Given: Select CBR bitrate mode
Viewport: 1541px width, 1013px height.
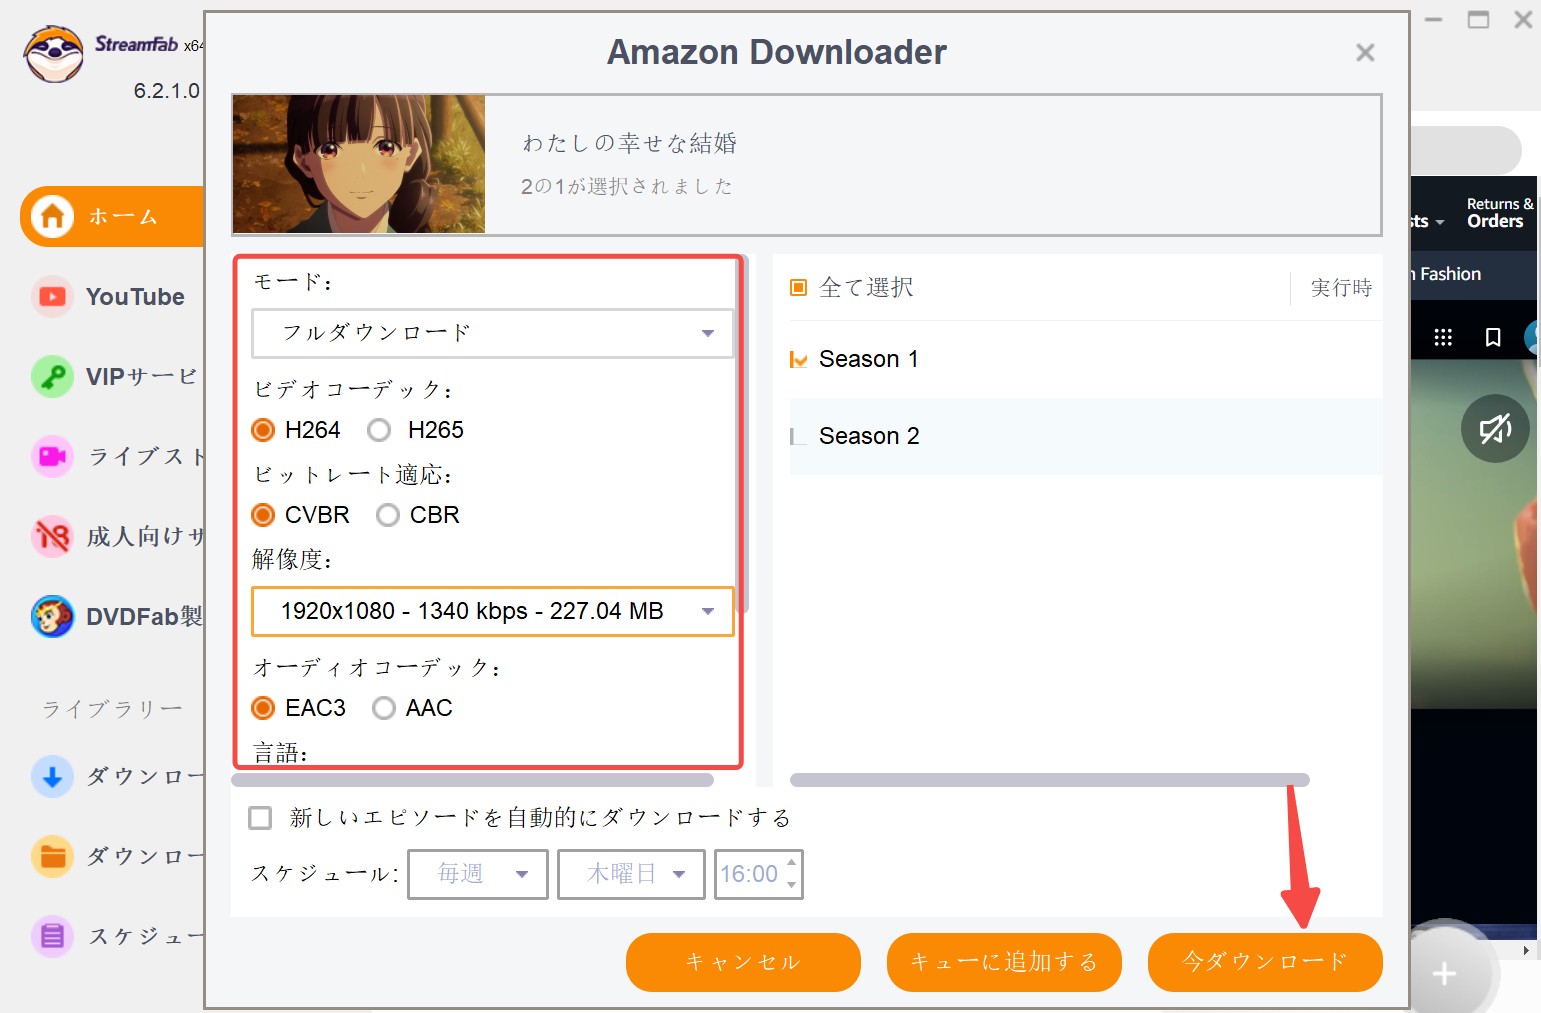Looking at the screenshot, I should tap(388, 515).
